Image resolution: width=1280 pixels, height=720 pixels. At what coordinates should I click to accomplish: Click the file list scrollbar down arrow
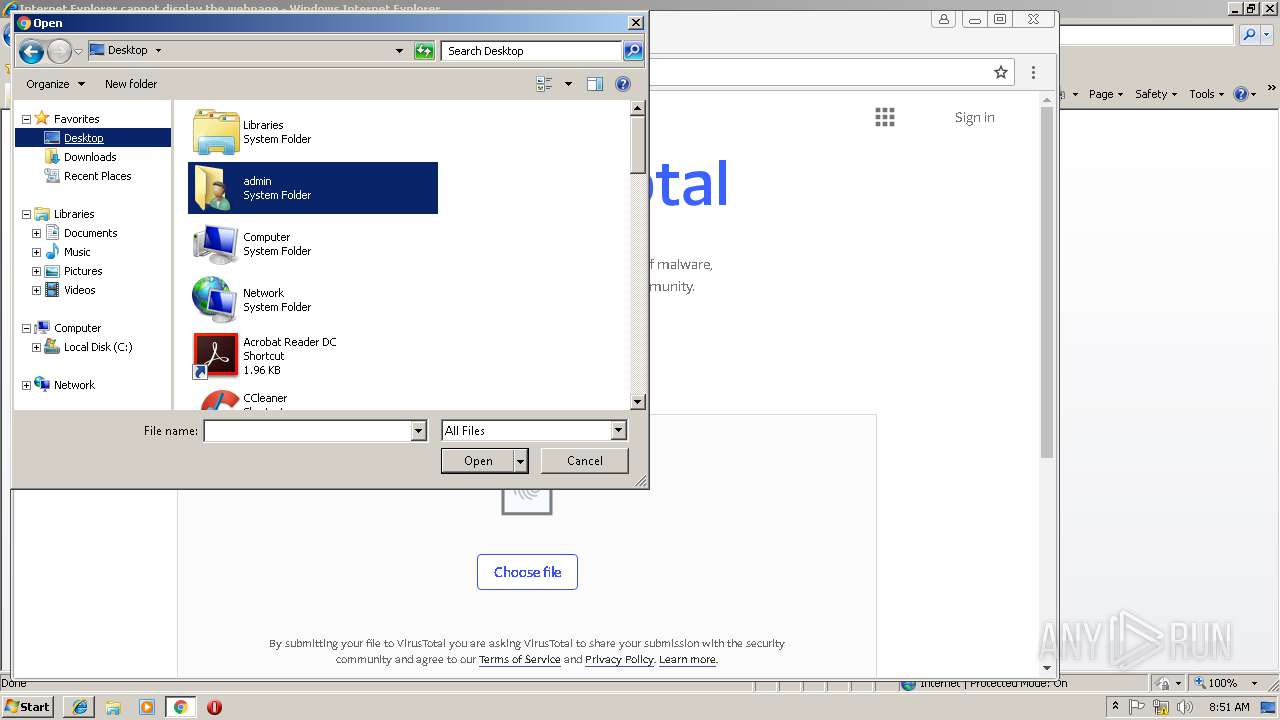[x=638, y=402]
